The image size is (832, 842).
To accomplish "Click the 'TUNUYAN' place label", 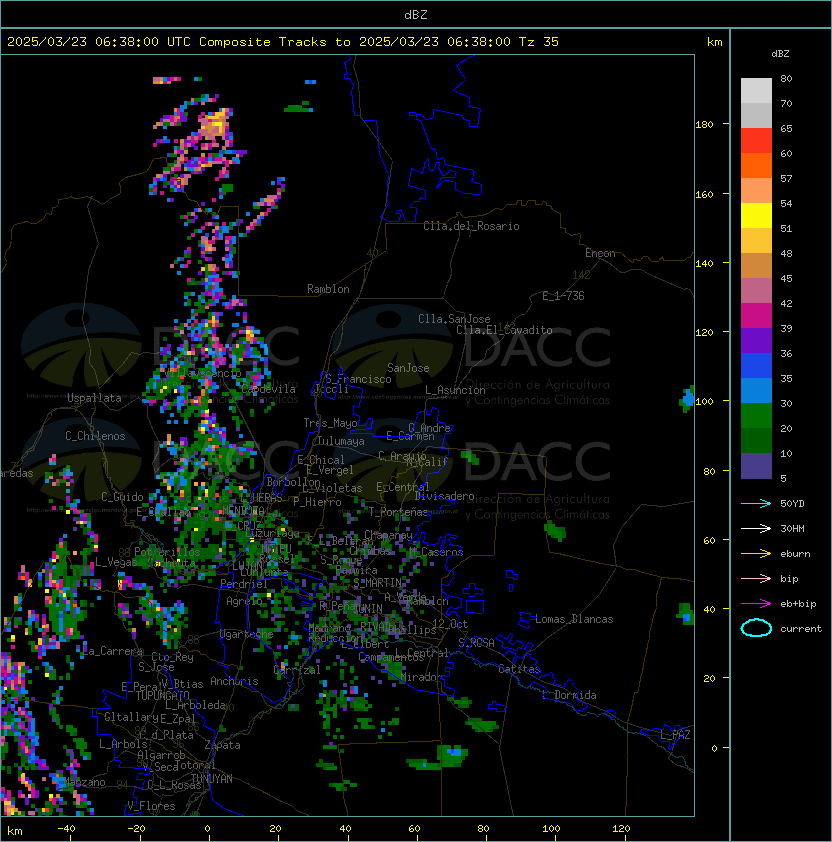I will click(x=212, y=779).
